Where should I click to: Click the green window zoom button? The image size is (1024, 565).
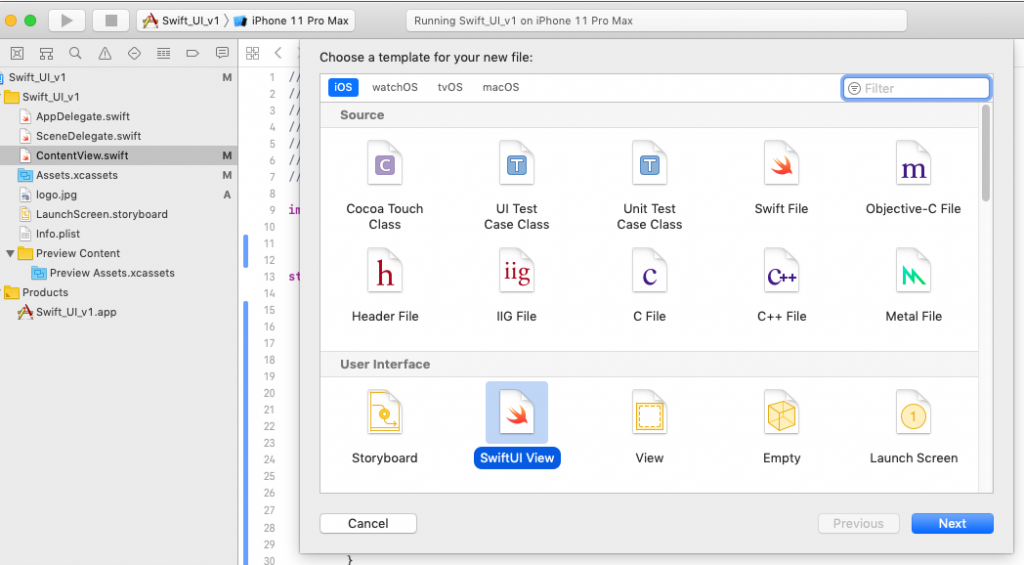point(30,20)
